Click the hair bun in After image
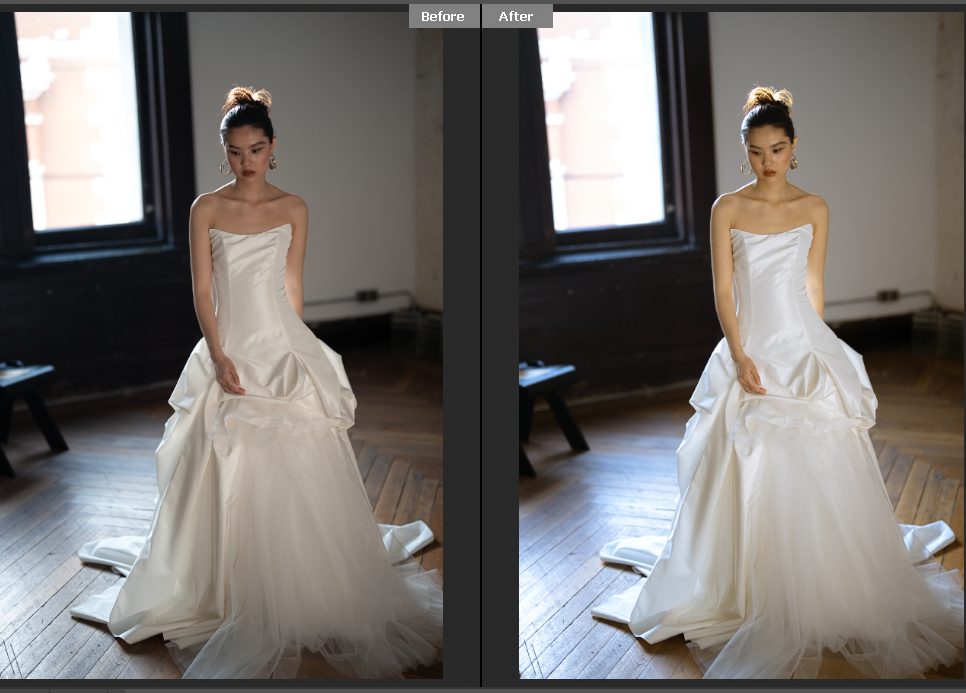 click(x=767, y=99)
